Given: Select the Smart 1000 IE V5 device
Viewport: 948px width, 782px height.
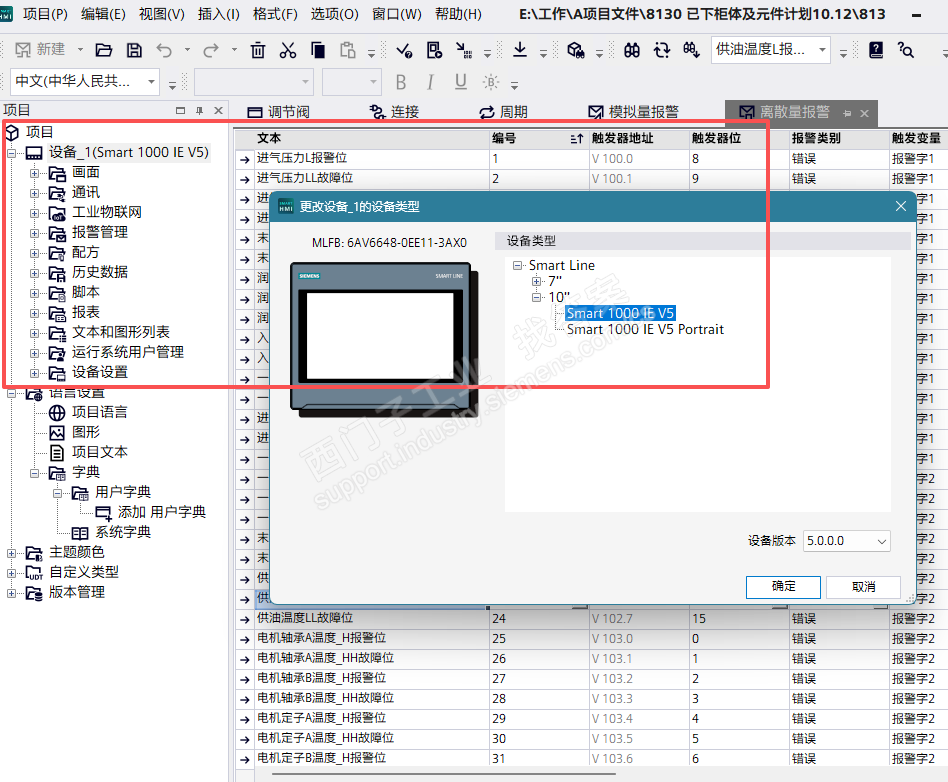Looking at the screenshot, I should point(620,313).
